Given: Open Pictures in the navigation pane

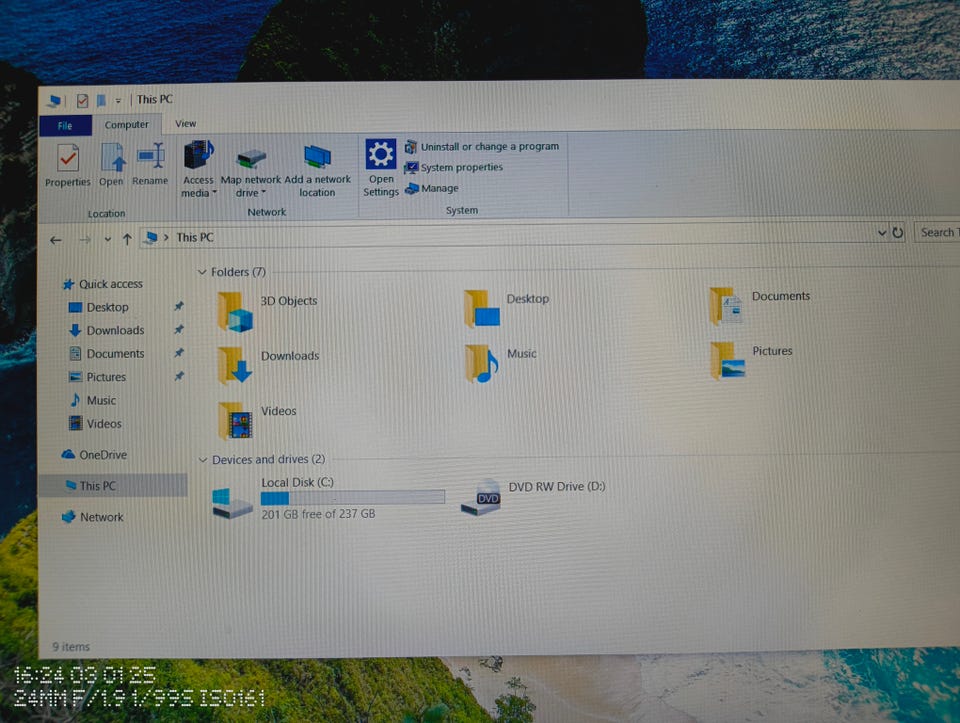Looking at the screenshot, I should [x=98, y=377].
